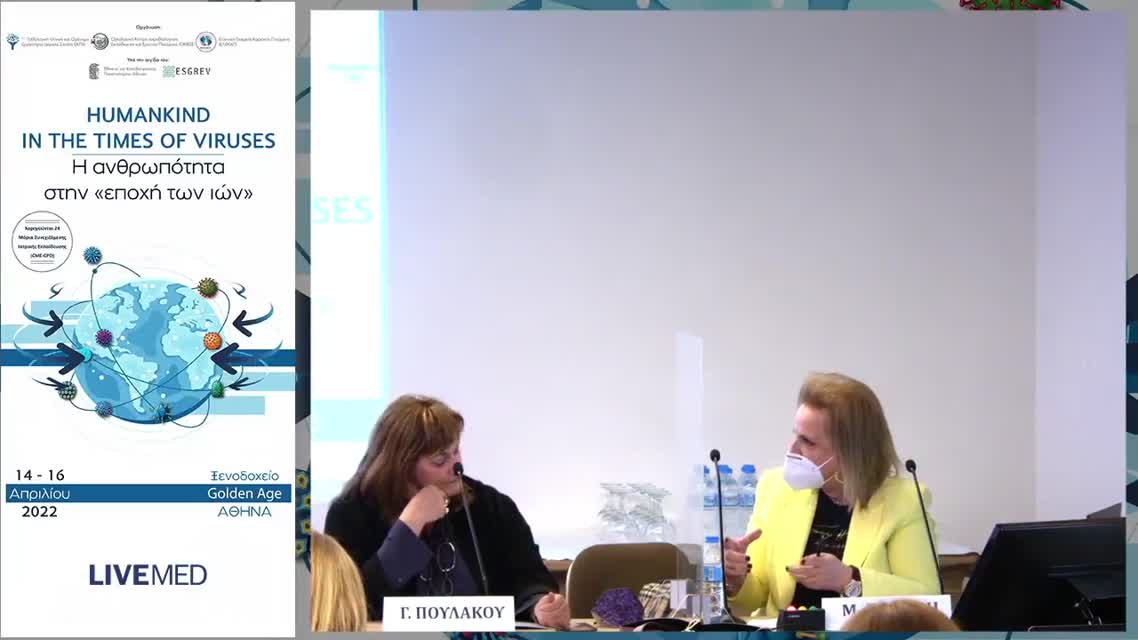Click the circular CME-CPD credits badge
The width and height of the screenshot is (1138, 640).
point(42,242)
